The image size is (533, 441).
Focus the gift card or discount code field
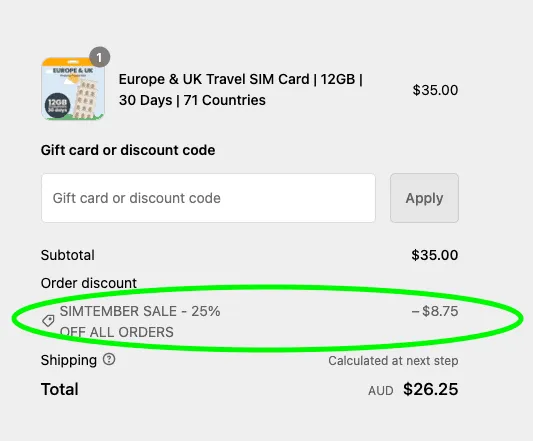[x=208, y=198]
